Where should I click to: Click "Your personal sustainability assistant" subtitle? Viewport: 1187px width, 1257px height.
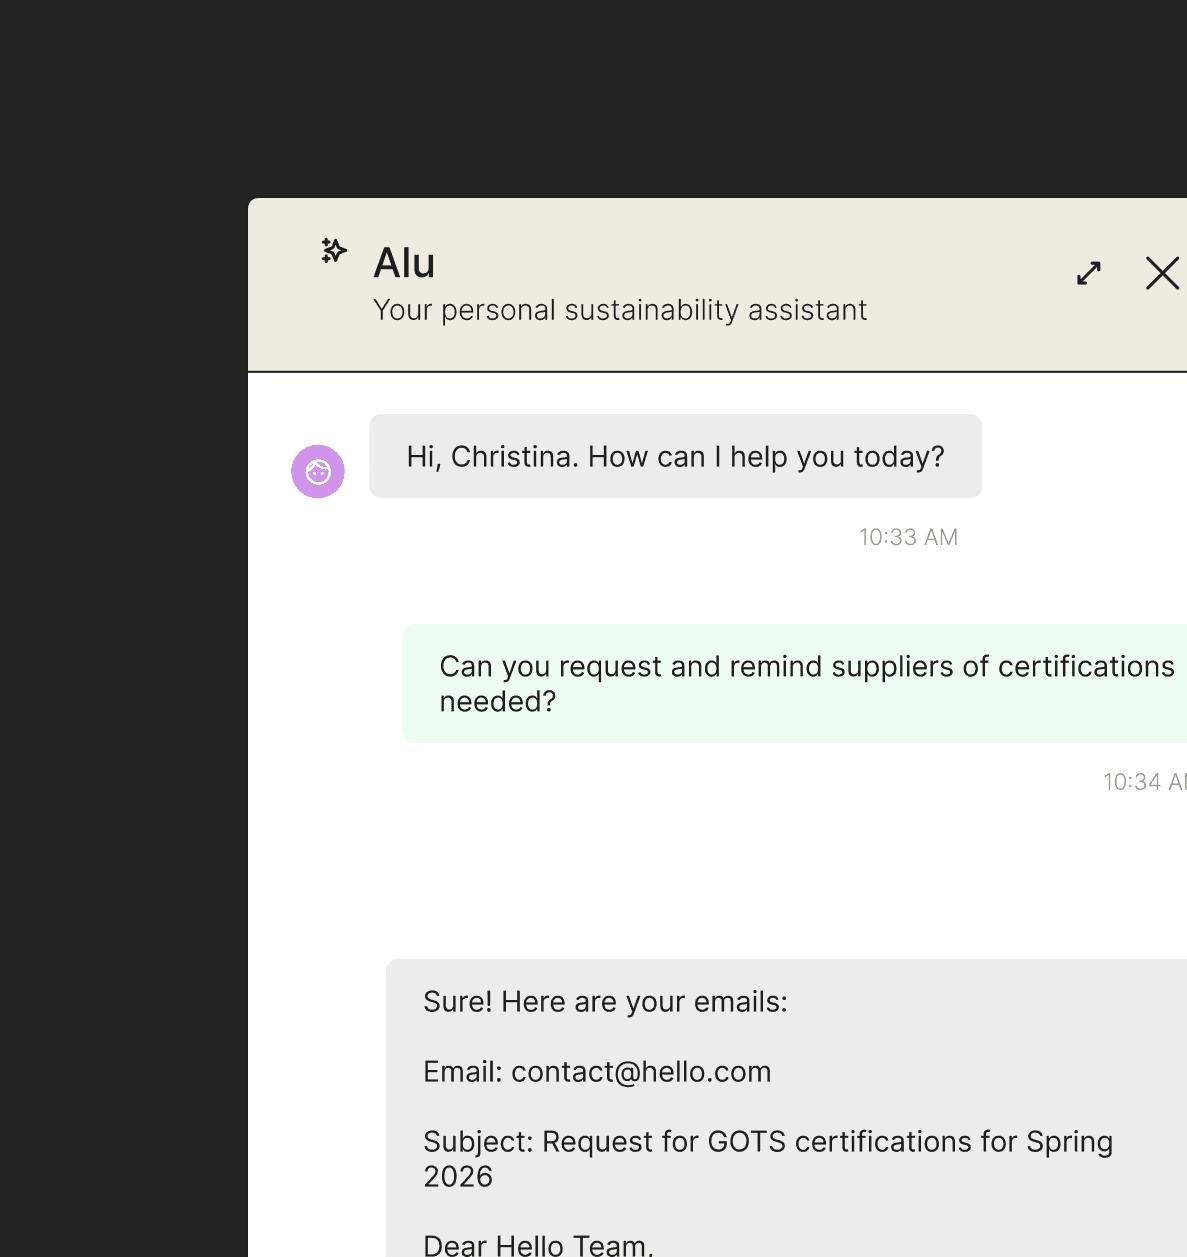click(x=620, y=310)
